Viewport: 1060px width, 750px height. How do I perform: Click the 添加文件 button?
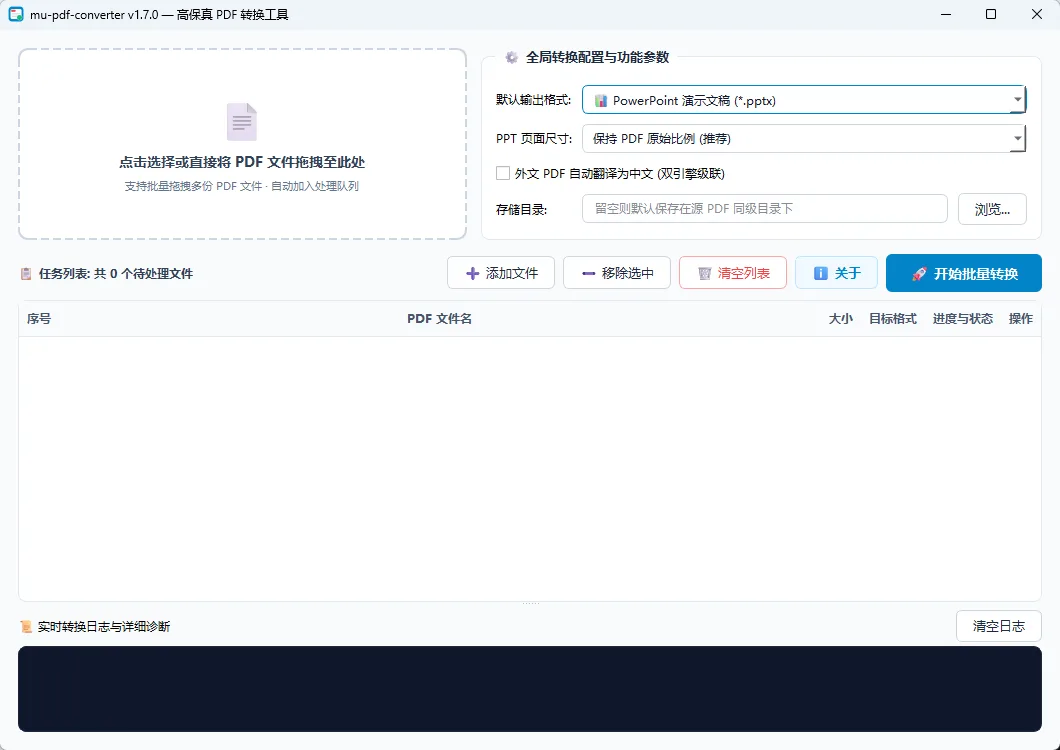[501, 273]
